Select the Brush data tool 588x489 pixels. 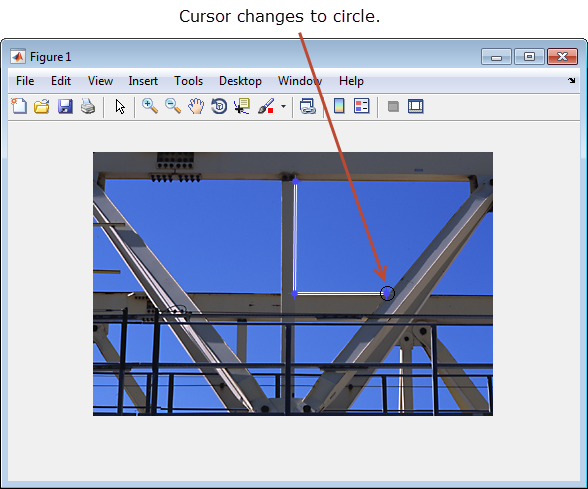(266, 106)
